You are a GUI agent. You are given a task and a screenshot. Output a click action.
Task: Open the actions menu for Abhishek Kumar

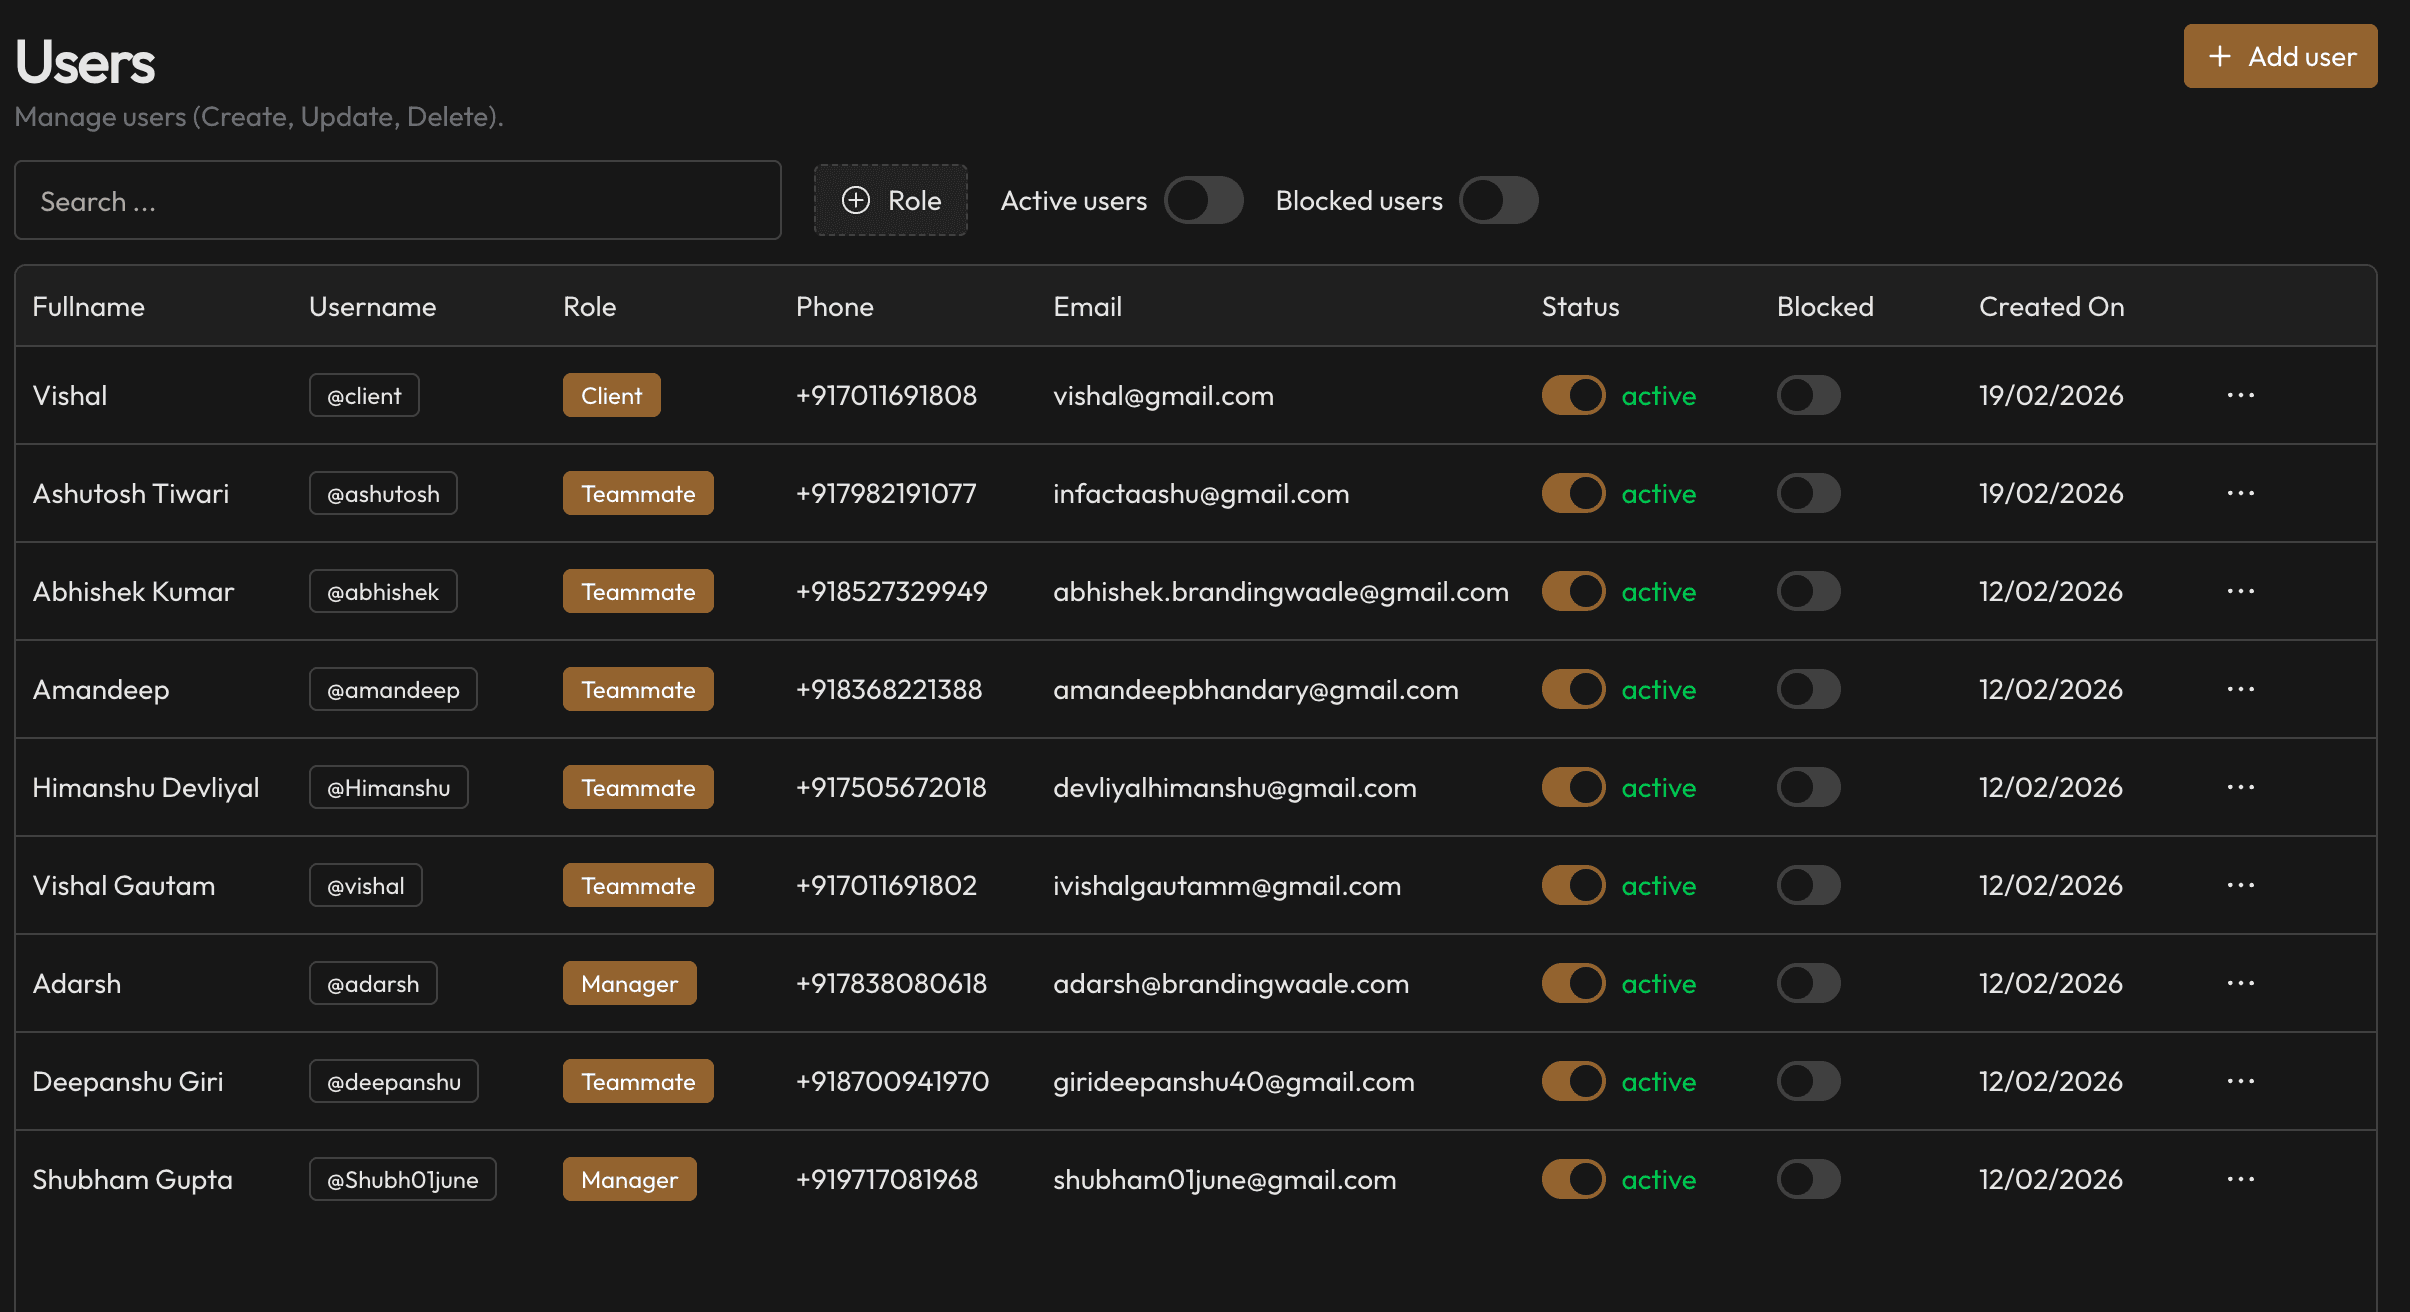(2240, 591)
